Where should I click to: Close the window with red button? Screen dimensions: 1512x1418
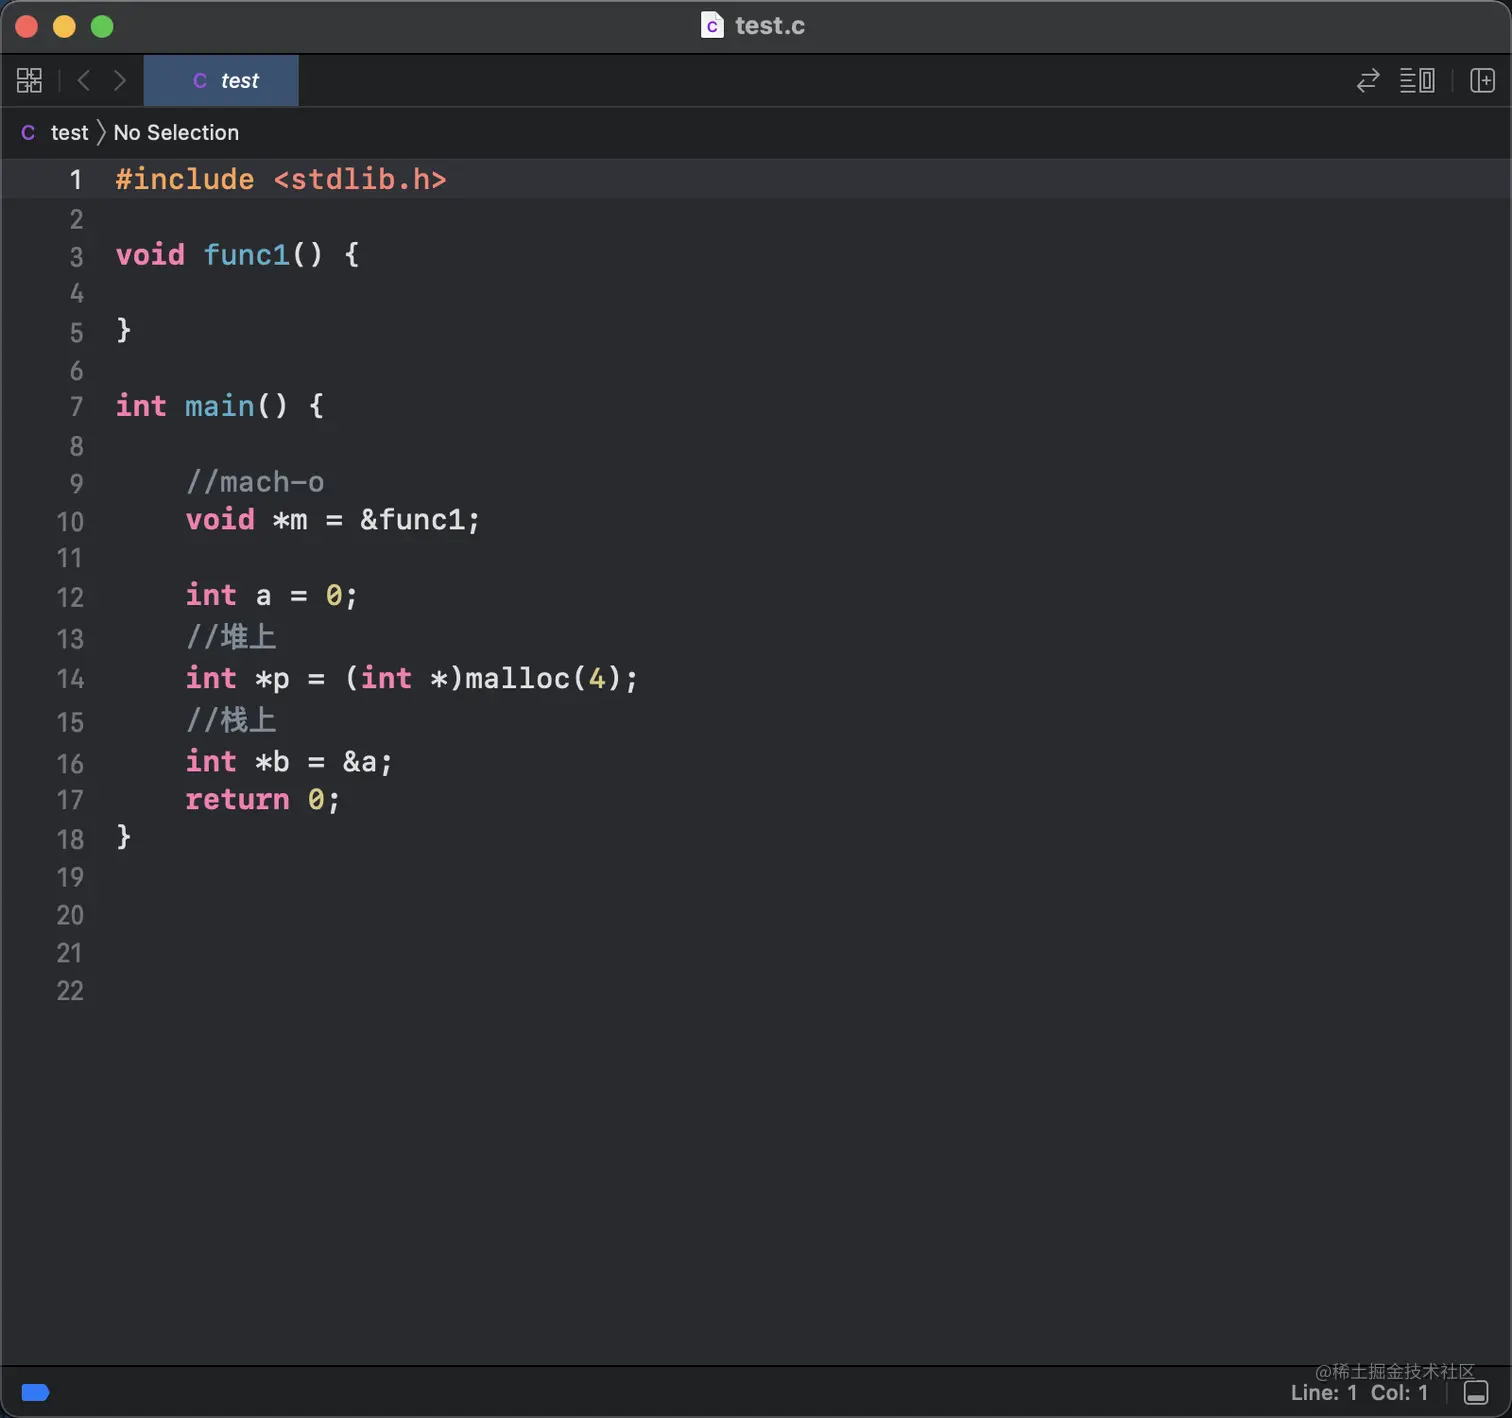[x=27, y=26]
